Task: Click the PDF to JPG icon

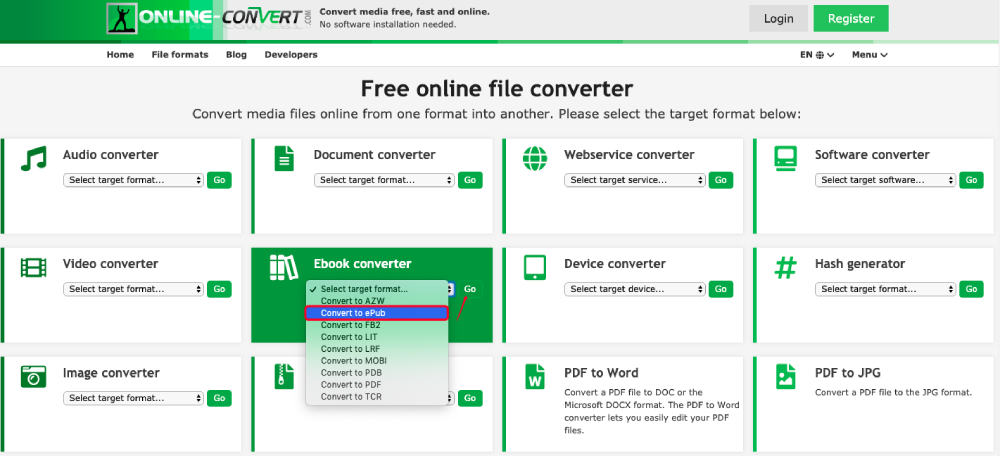Action: [x=787, y=377]
